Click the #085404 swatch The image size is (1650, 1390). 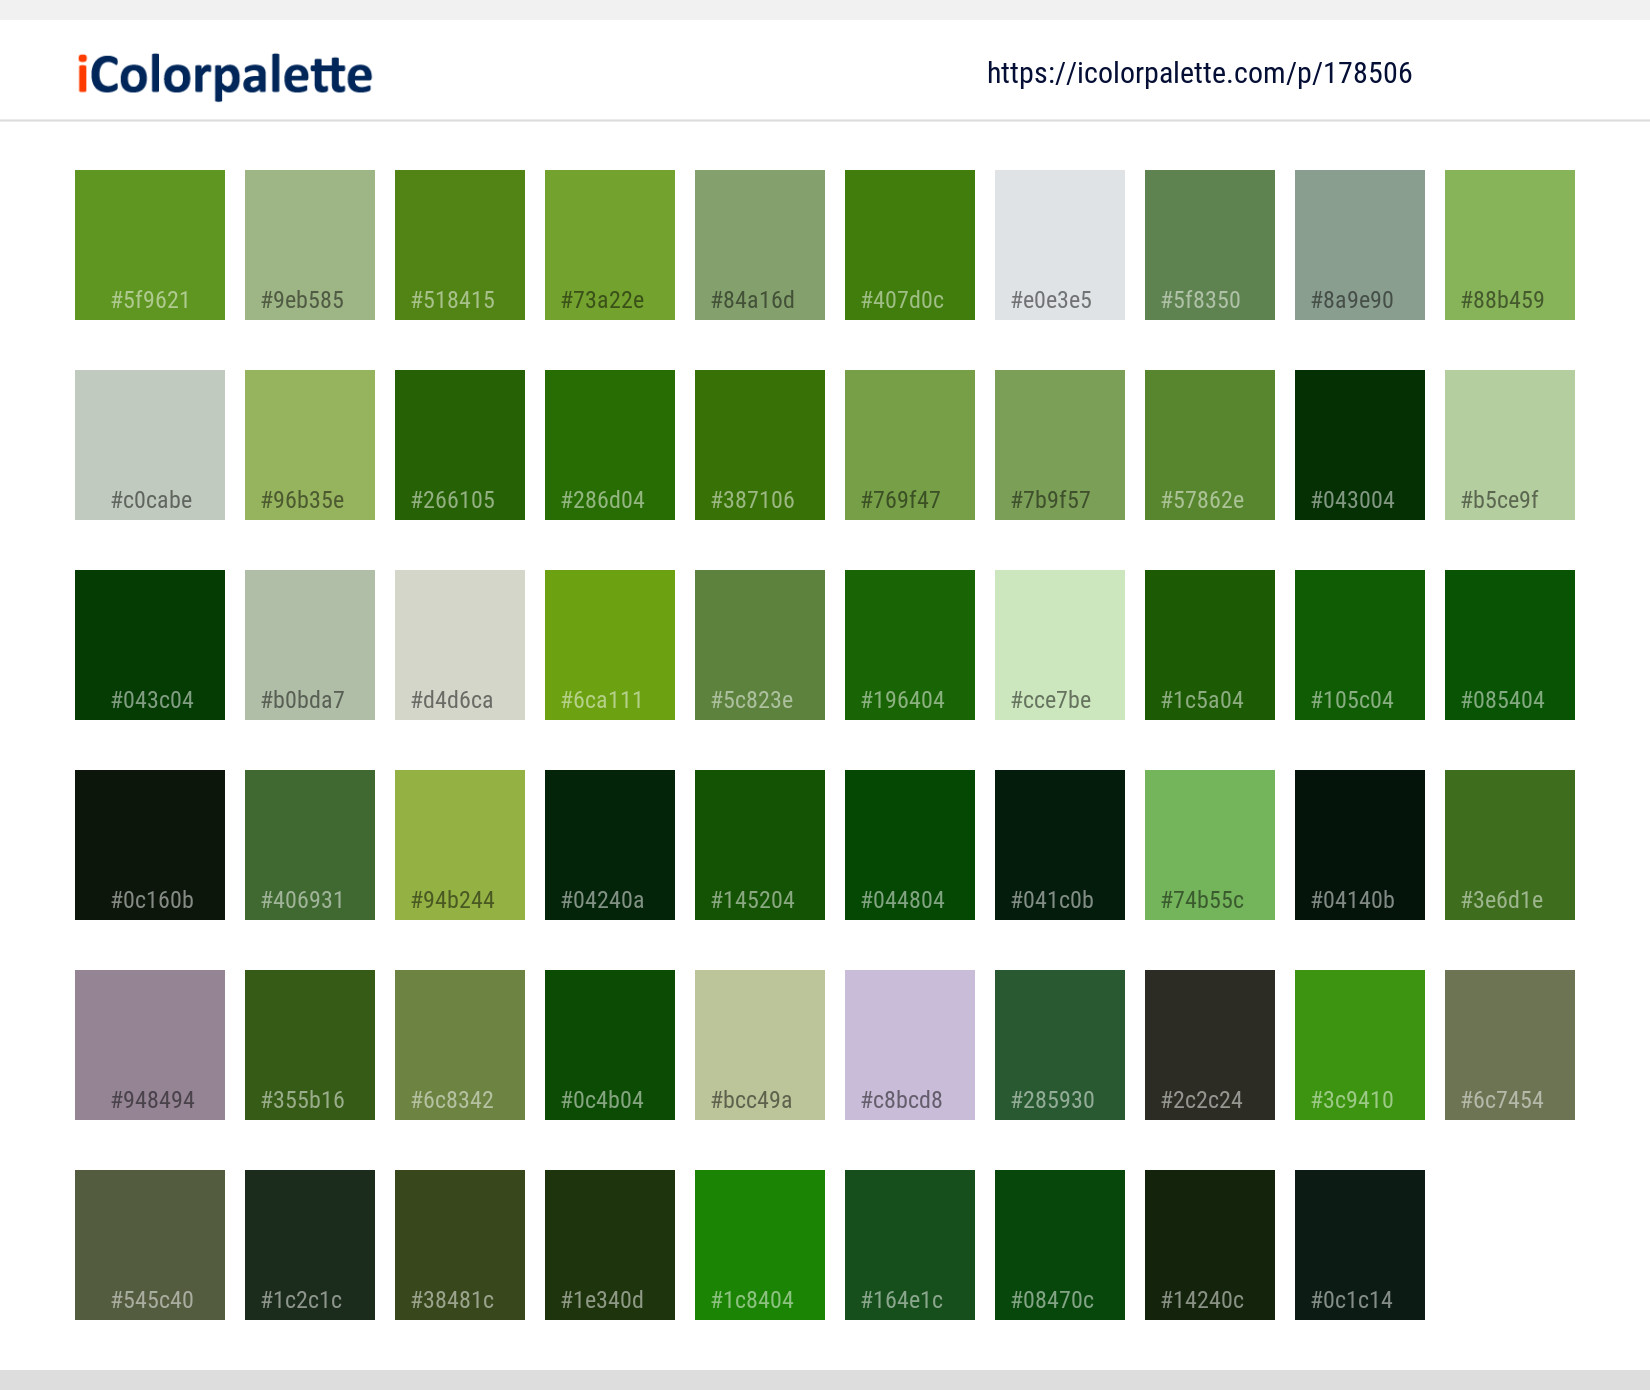click(x=1510, y=645)
